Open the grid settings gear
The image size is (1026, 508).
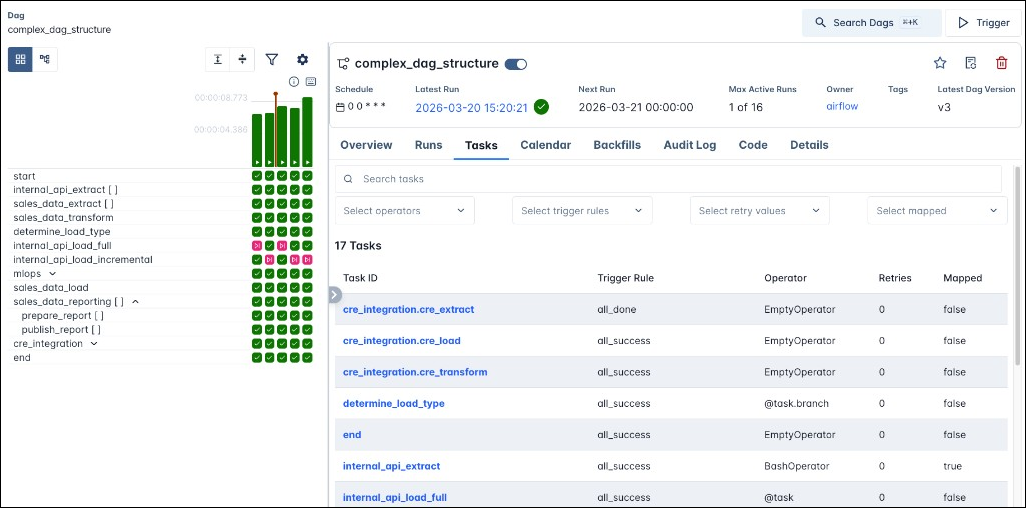click(x=303, y=60)
